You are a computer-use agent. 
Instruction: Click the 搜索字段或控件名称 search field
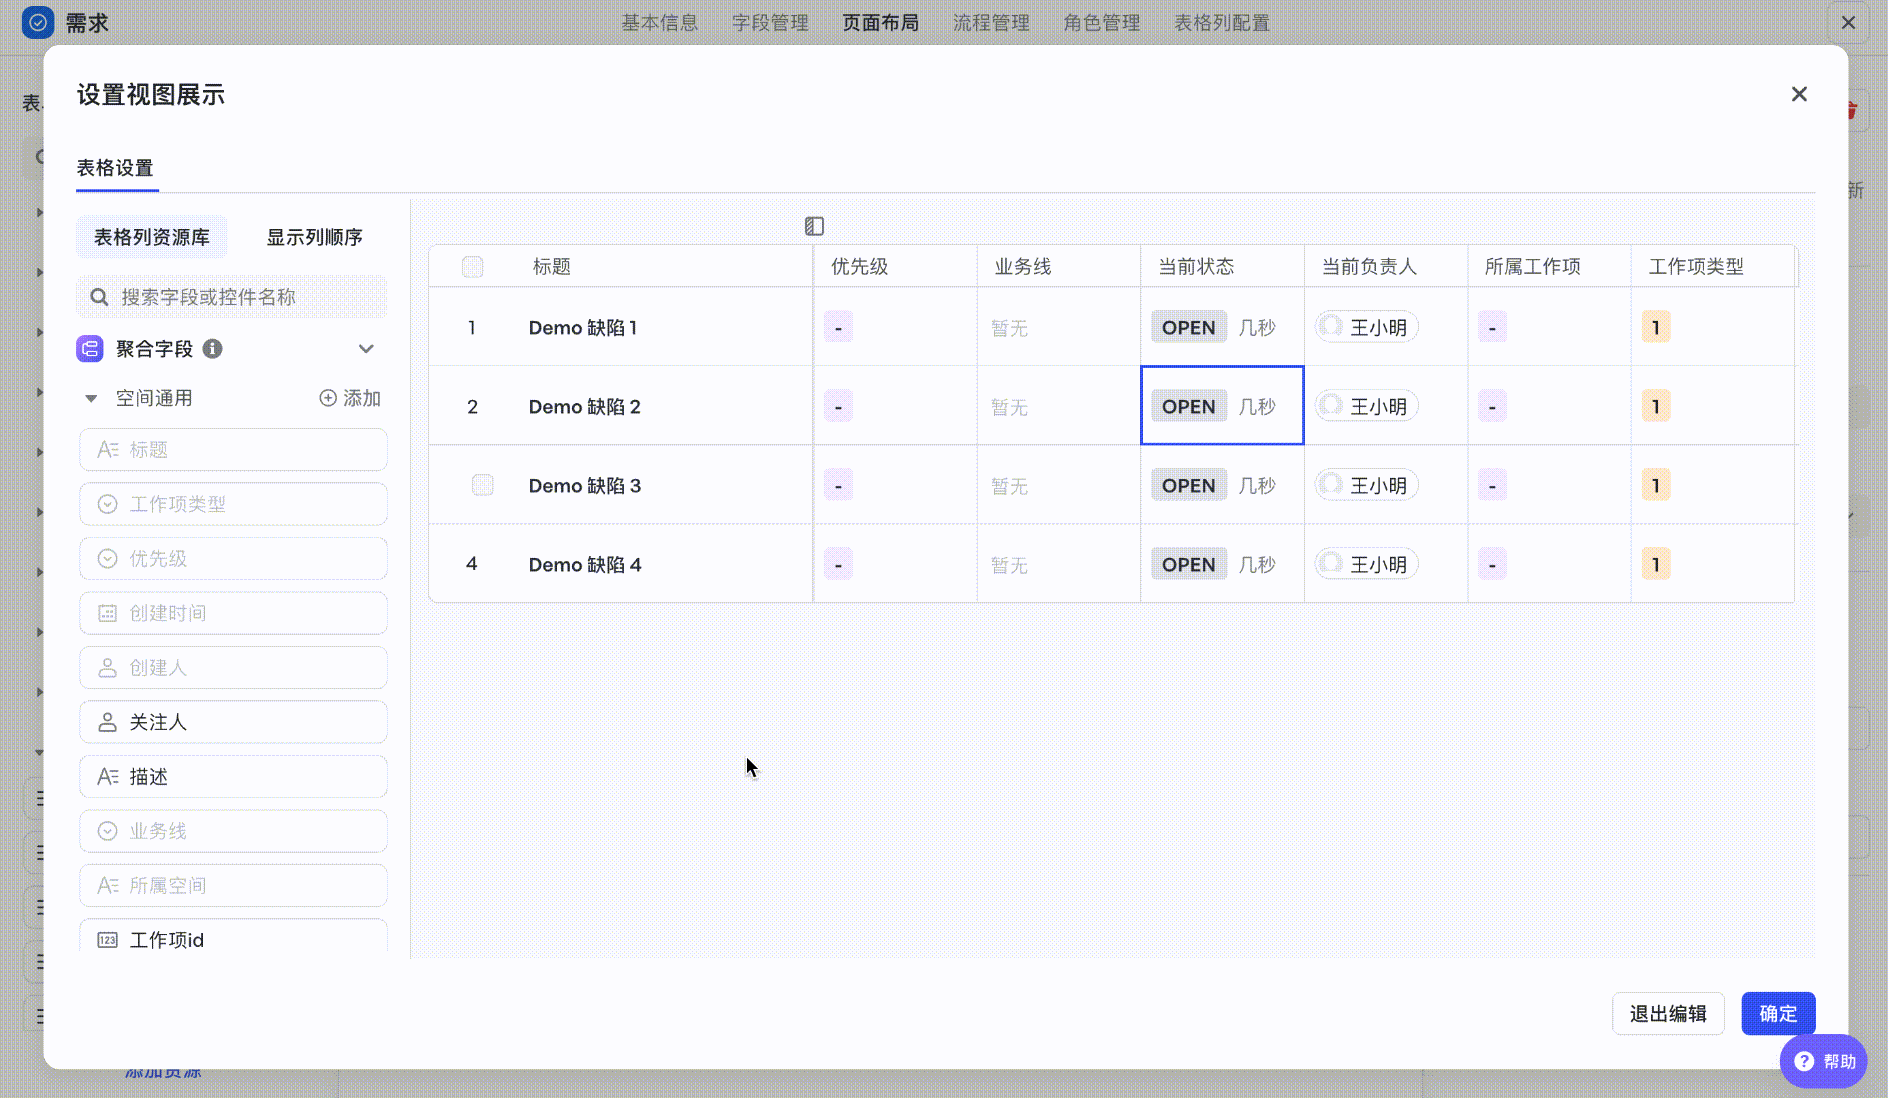click(232, 297)
